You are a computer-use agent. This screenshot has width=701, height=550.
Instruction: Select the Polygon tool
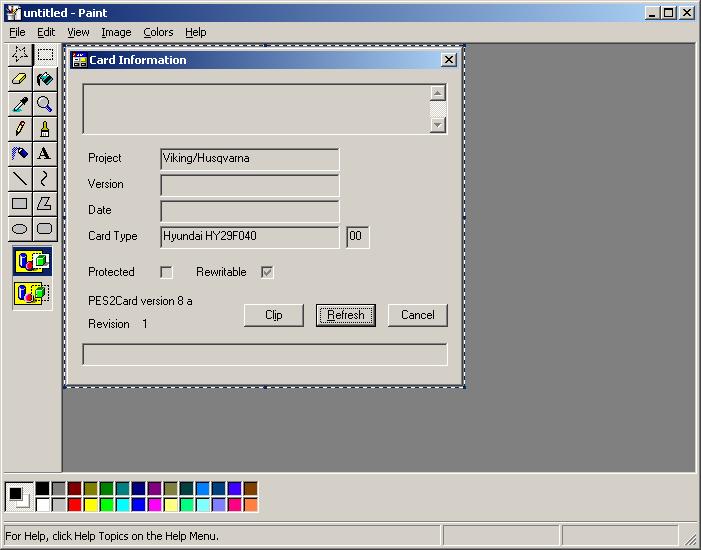pos(45,204)
